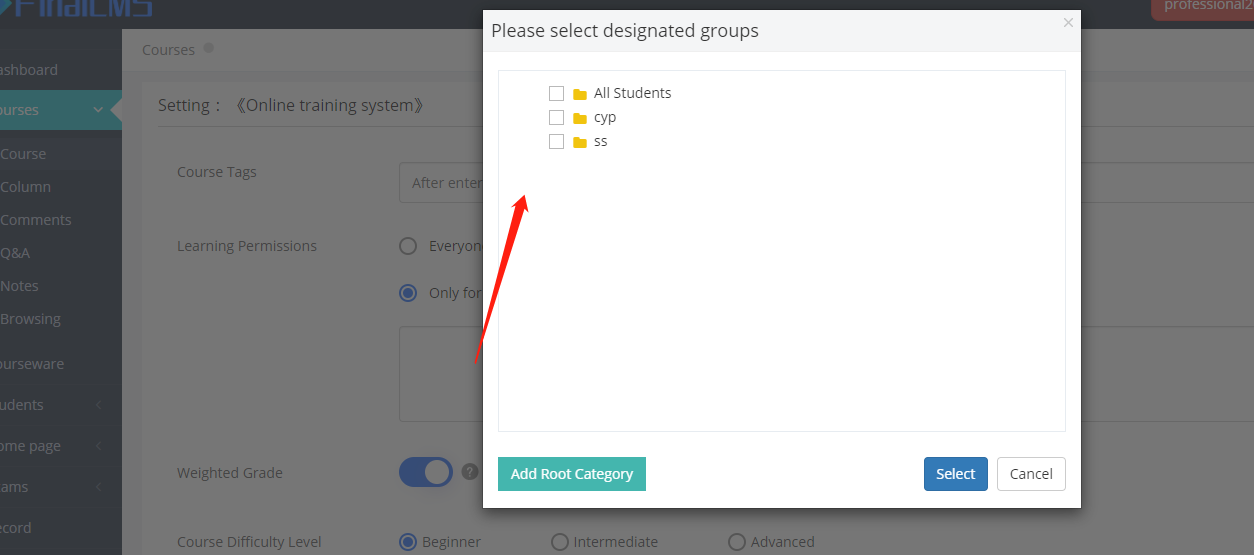Click the ss folder icon
1254x555 pixels.
(x=580, y=142)
